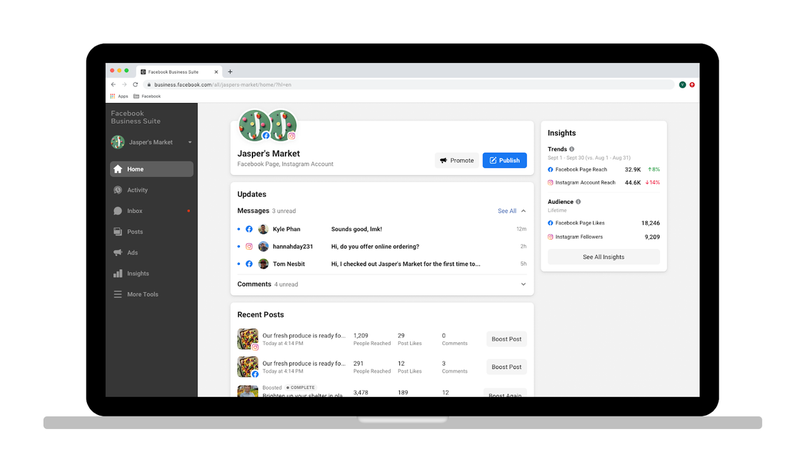Click See All Insights button
Screen dimensions: 800x472
click(x=604, y=257)
